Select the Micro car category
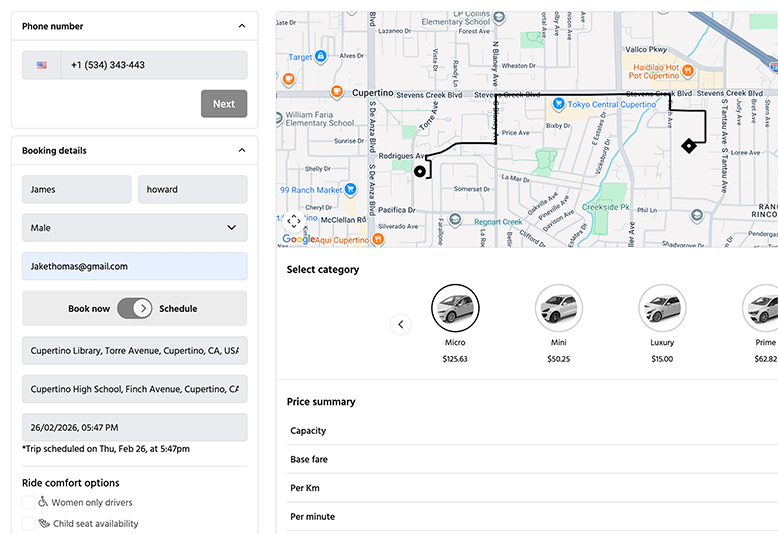Viewport: 778px width, 534px height. (455, 308)
